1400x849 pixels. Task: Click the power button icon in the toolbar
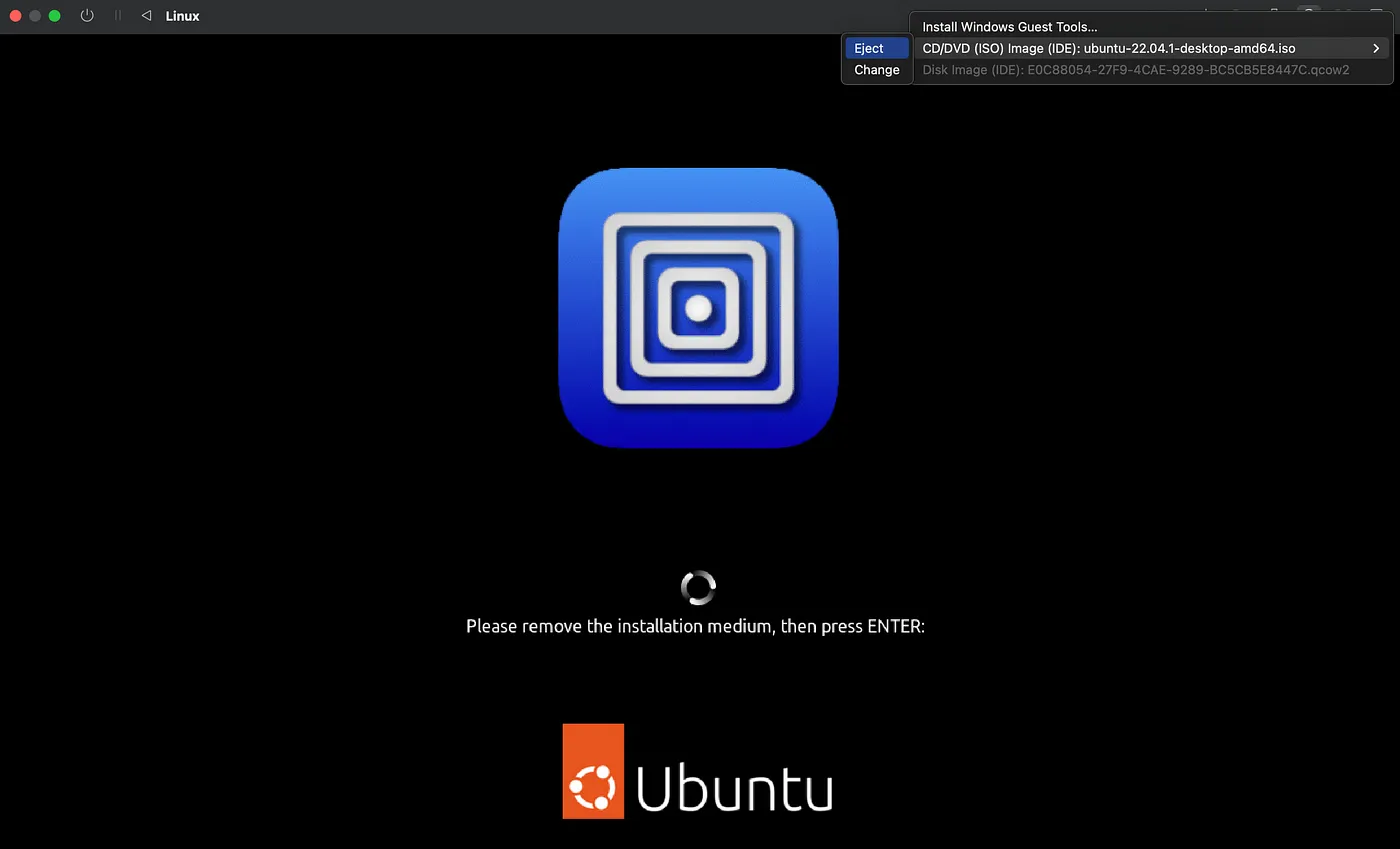pyautogui.click(x=87, y=16)
